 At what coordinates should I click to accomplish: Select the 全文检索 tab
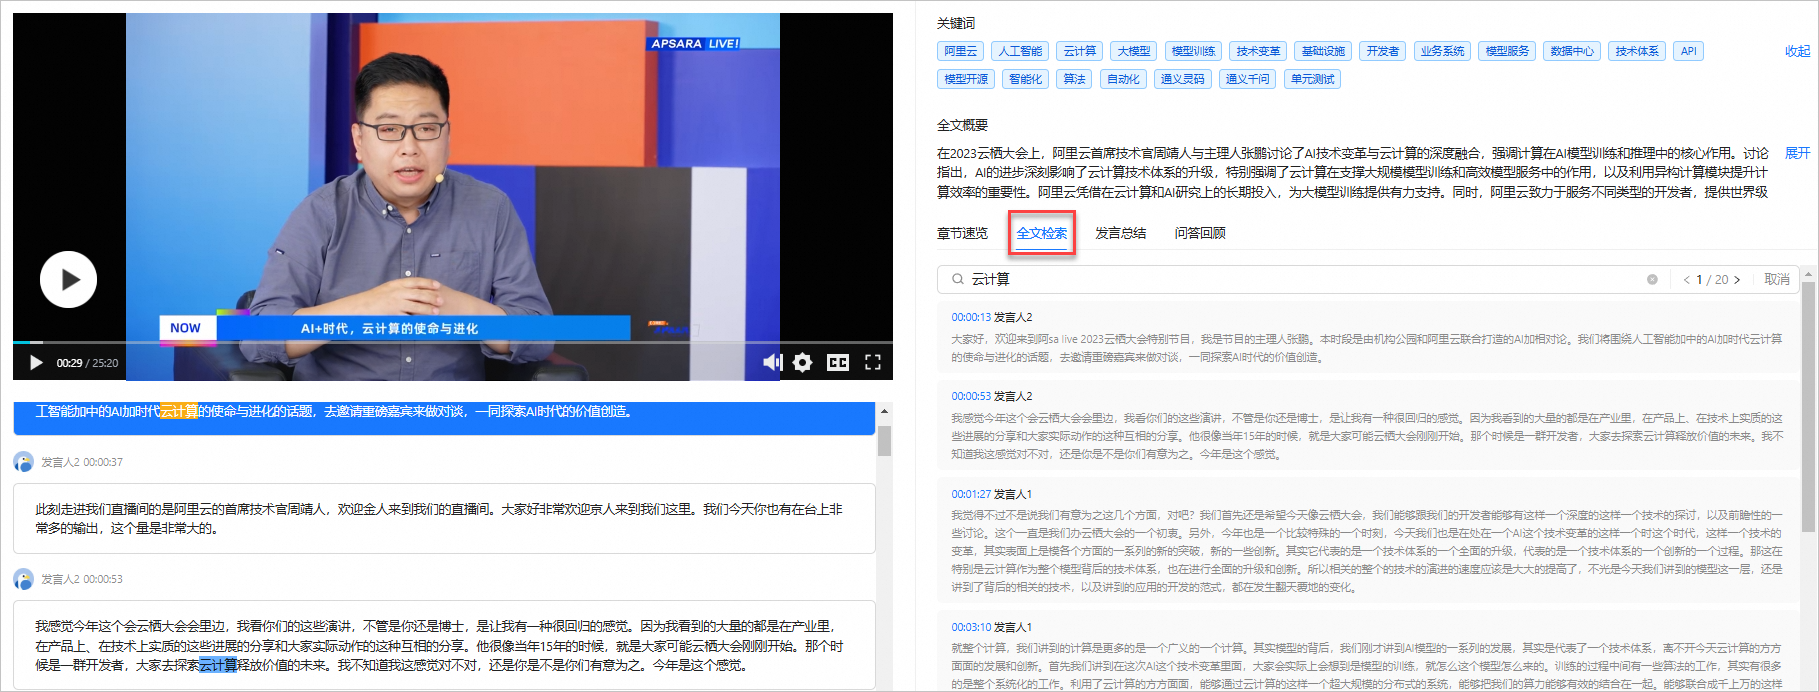[x=1042, y=233]
